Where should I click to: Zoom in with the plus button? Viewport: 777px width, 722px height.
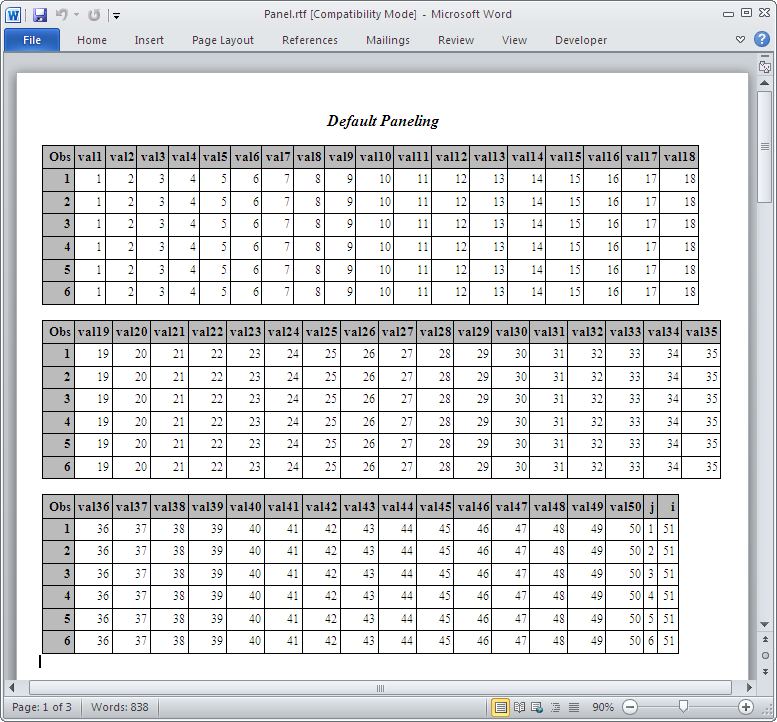click(746, 707)
